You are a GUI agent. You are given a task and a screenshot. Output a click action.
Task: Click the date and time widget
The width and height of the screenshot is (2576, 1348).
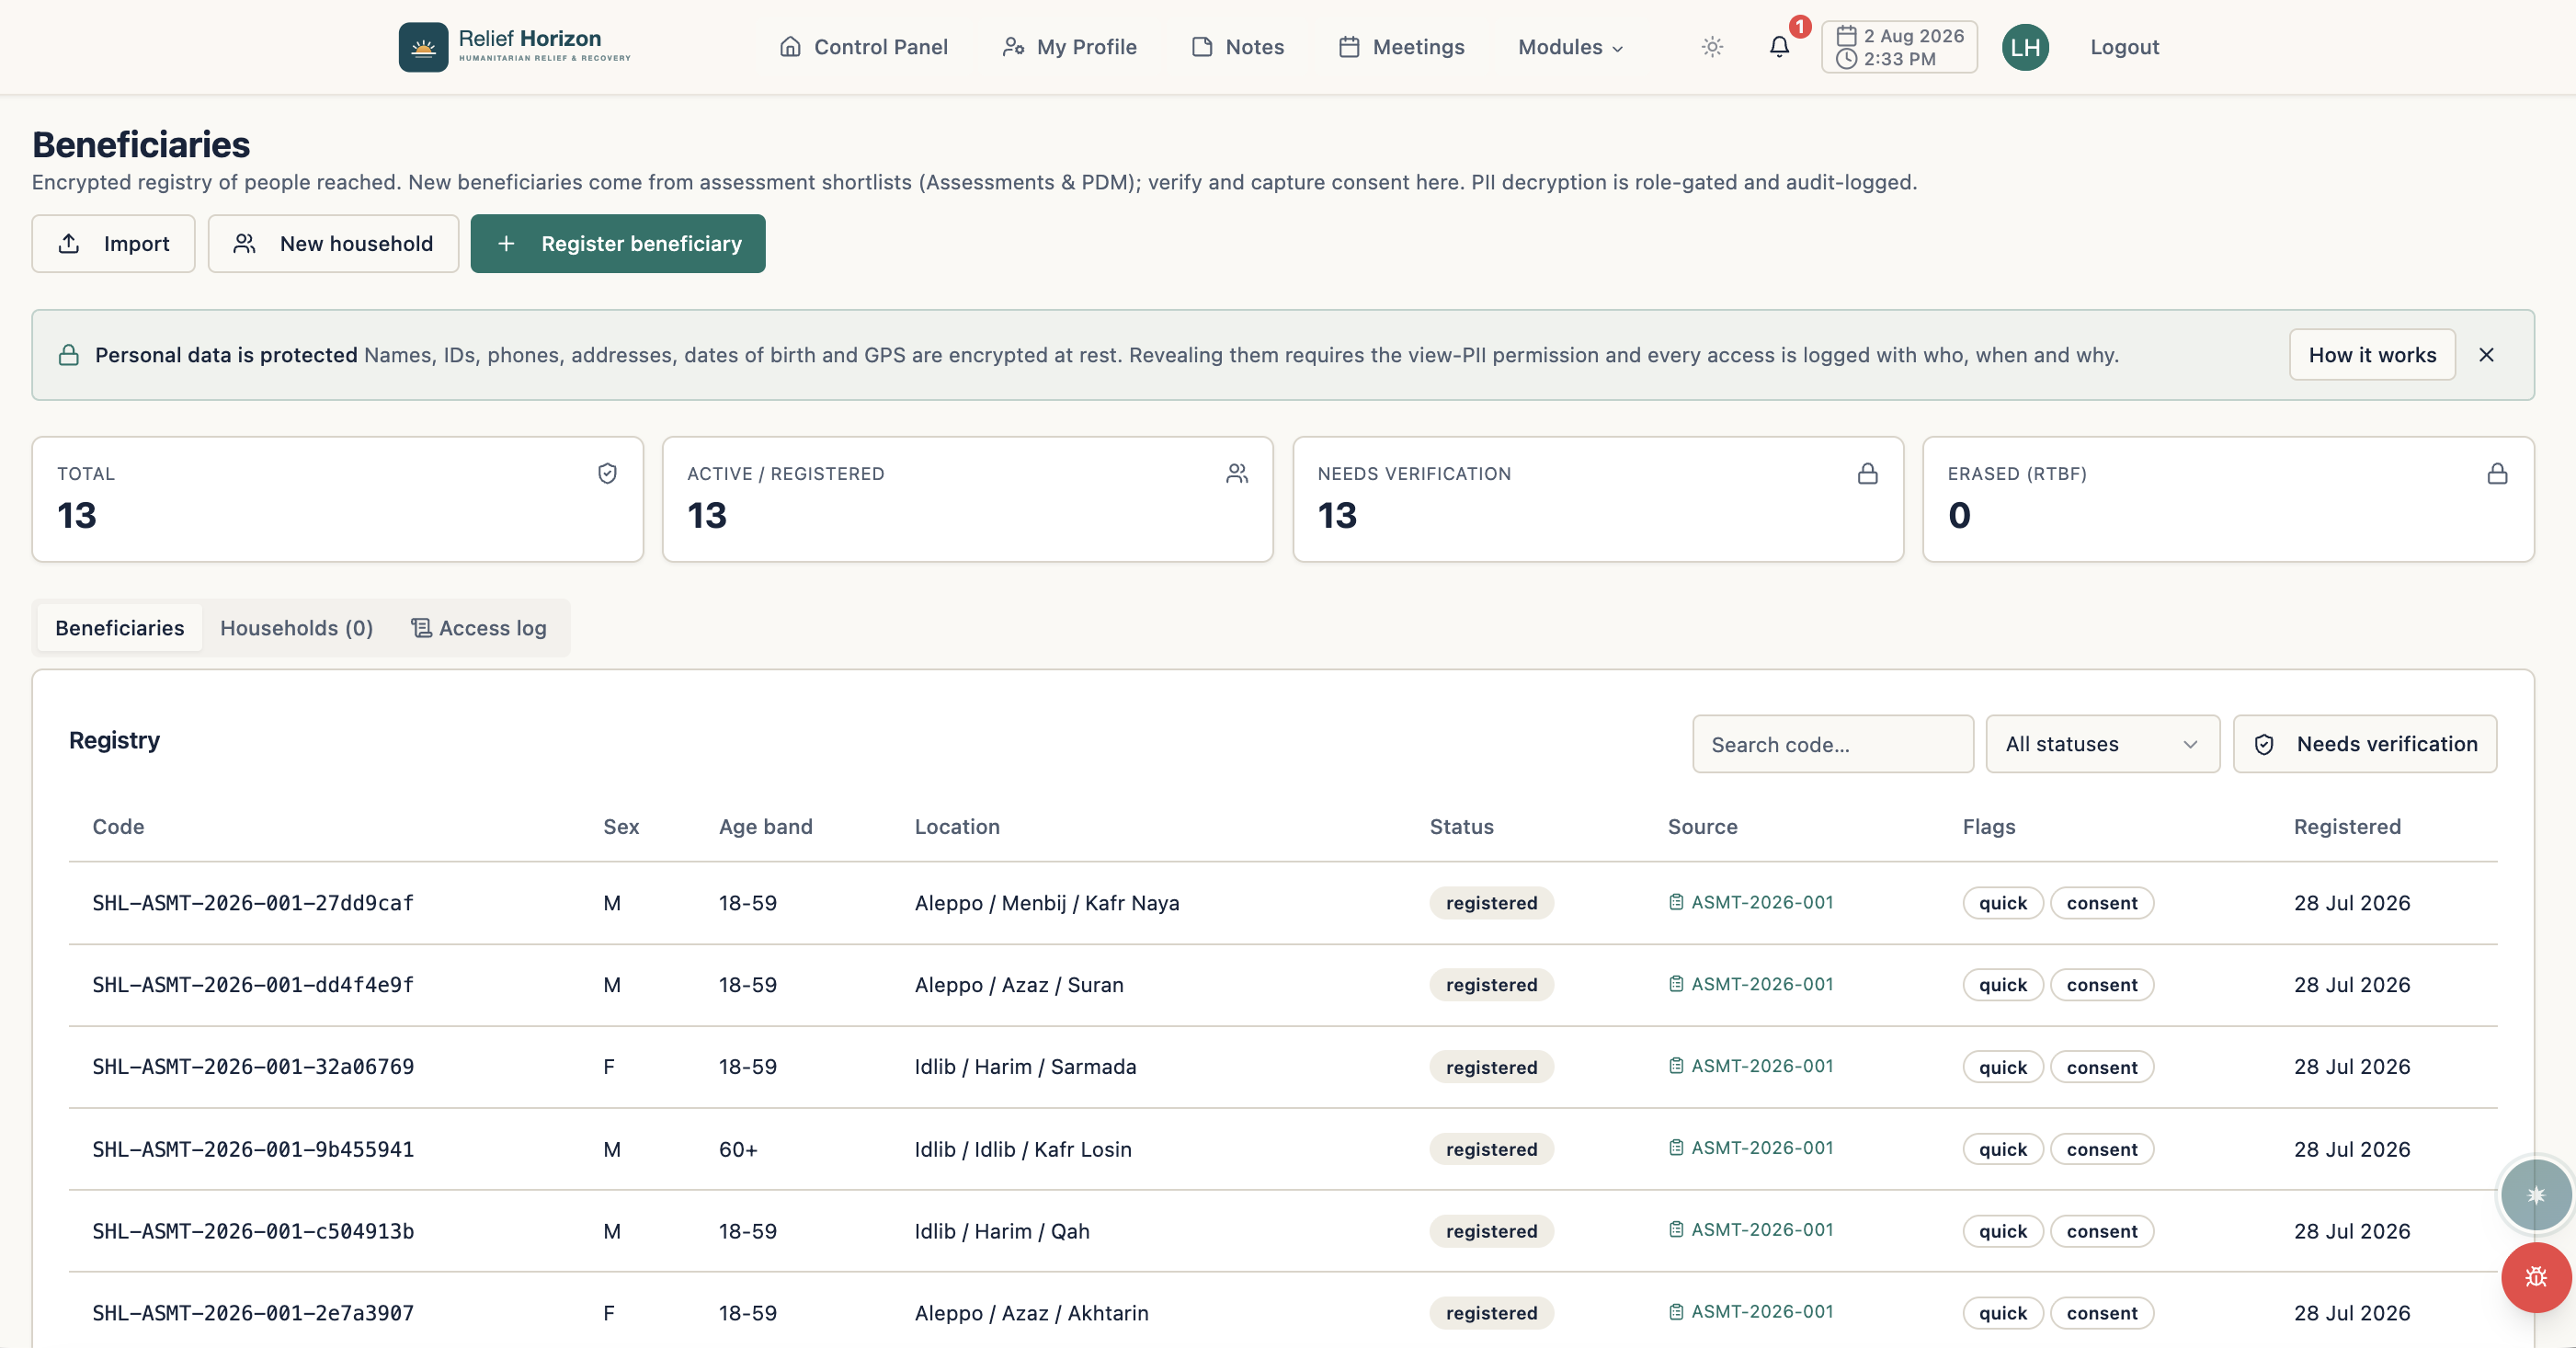1899,47
